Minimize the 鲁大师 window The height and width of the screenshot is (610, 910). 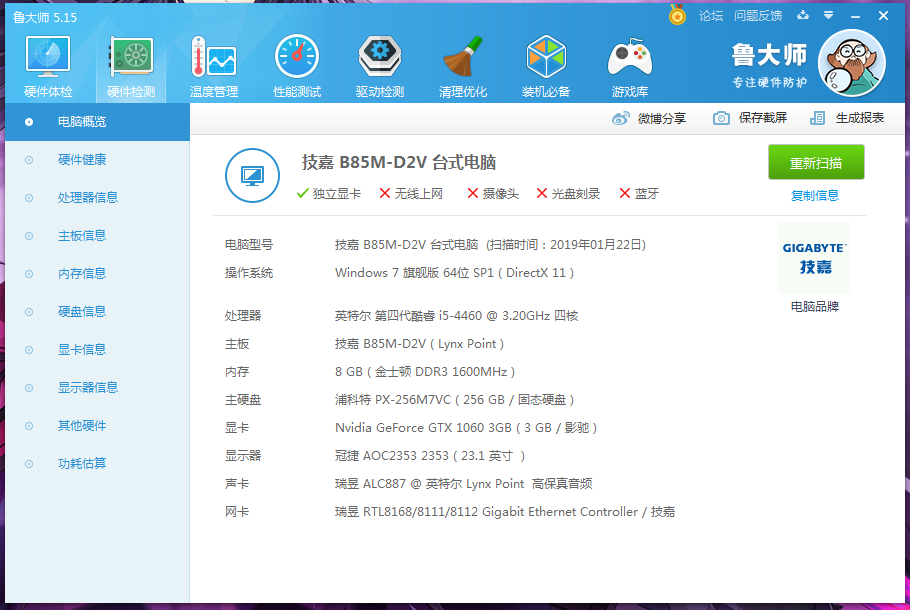[855, 16]
